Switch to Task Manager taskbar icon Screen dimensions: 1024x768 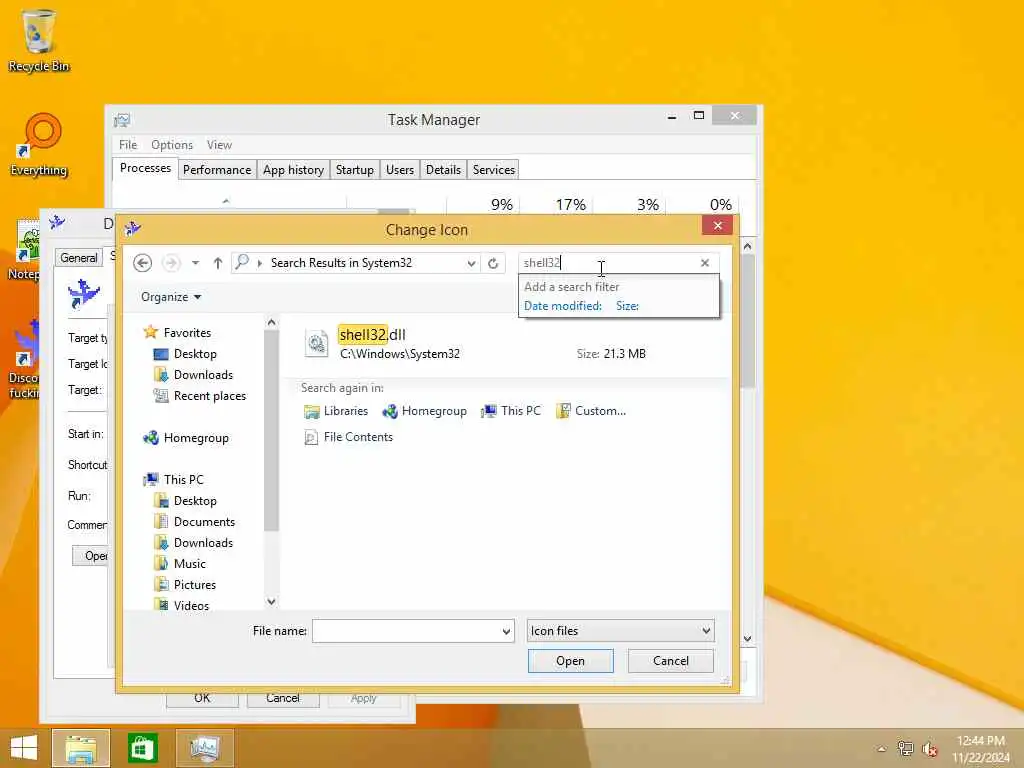coord(205,748)
